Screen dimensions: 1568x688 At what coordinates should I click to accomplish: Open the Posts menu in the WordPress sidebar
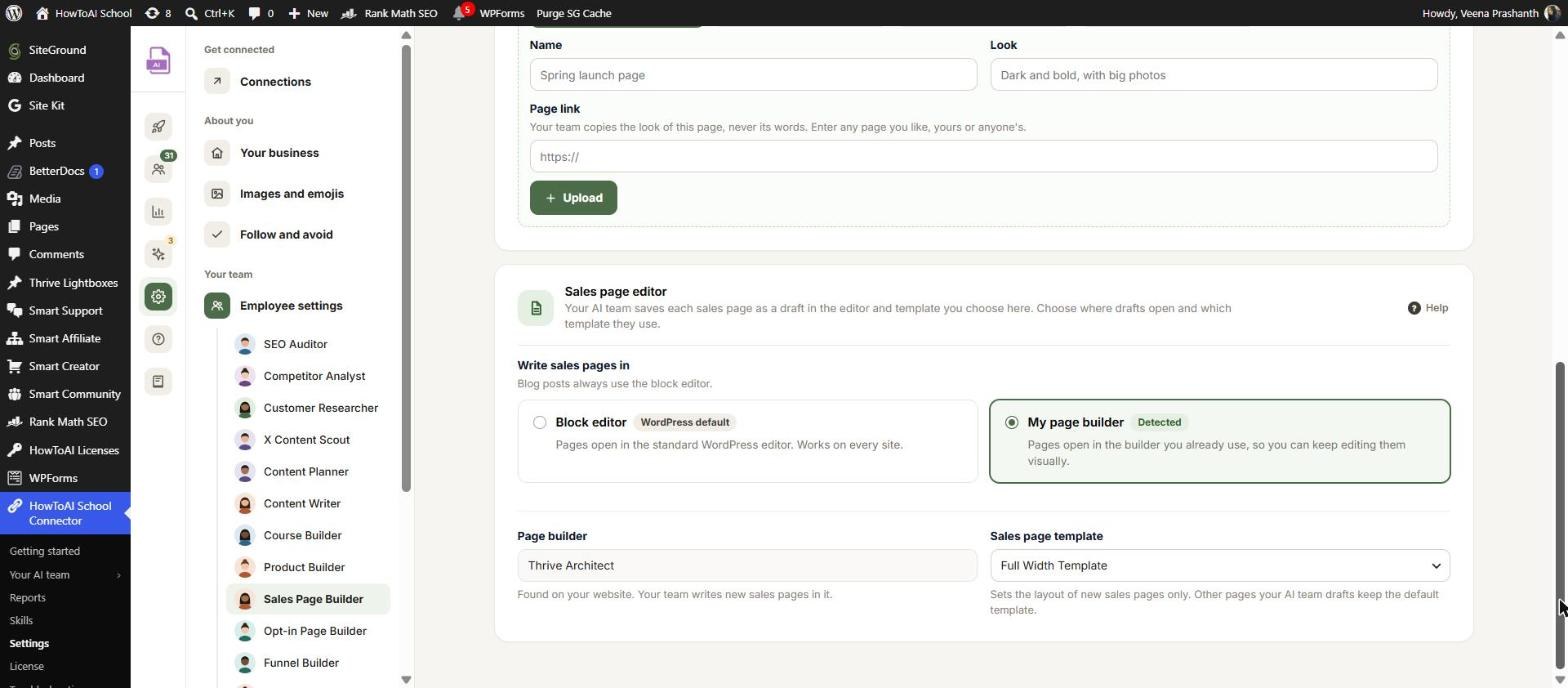pyautogui.click(x=42, y=143)
